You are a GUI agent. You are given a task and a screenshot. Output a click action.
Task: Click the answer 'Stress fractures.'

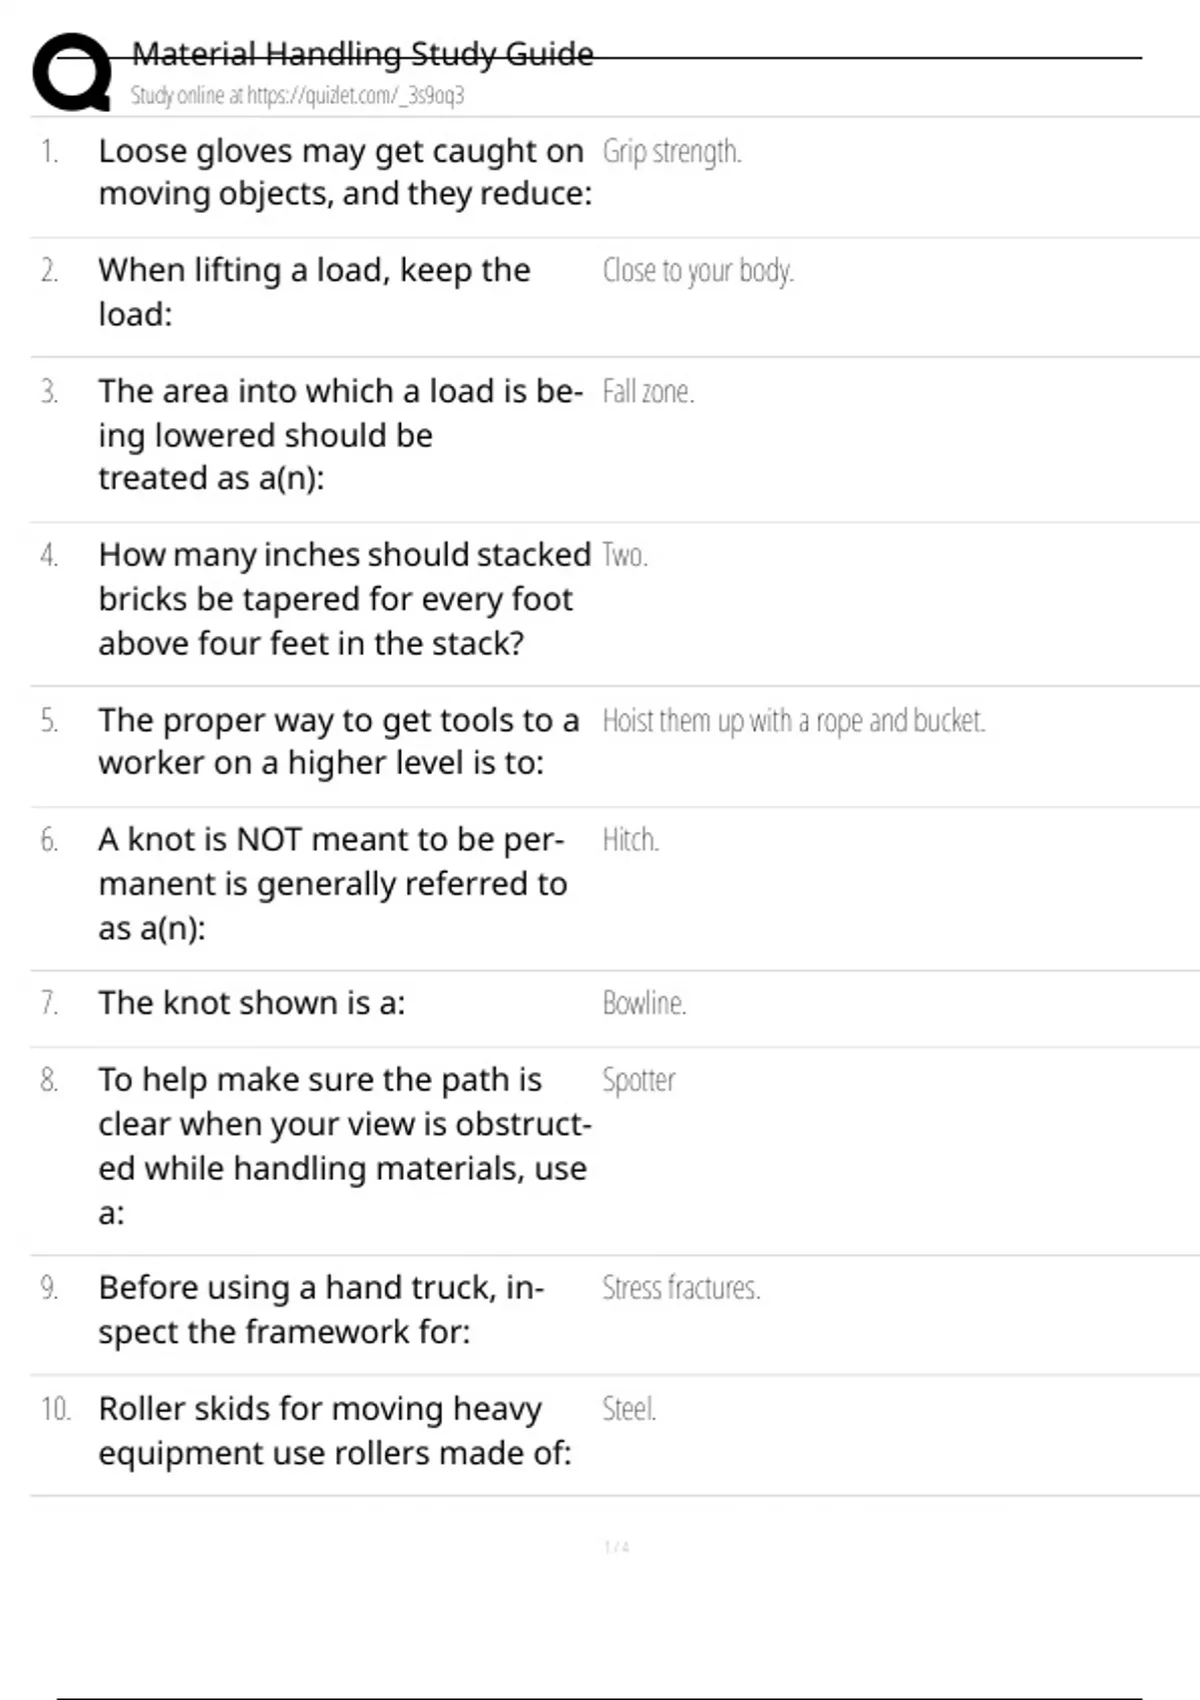(x=680, y=1288)
